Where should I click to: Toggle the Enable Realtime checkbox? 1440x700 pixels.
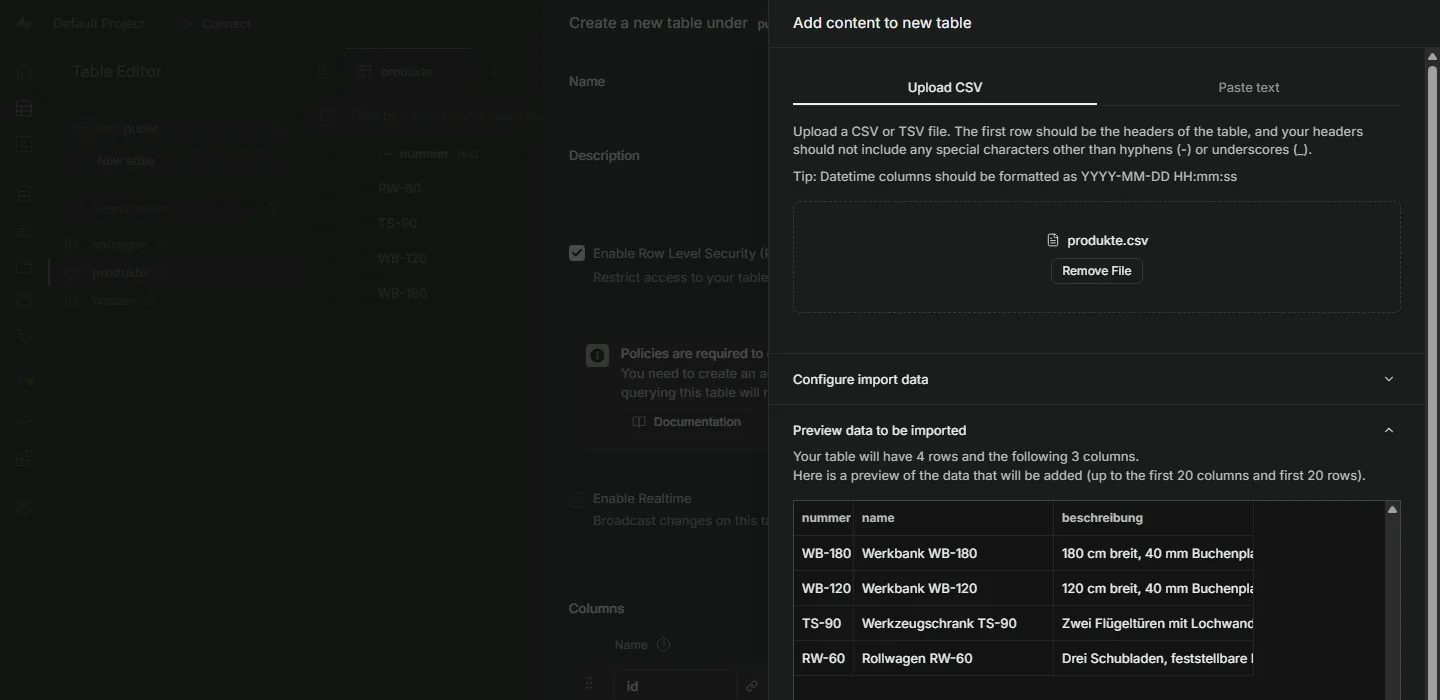pos(577,498)
